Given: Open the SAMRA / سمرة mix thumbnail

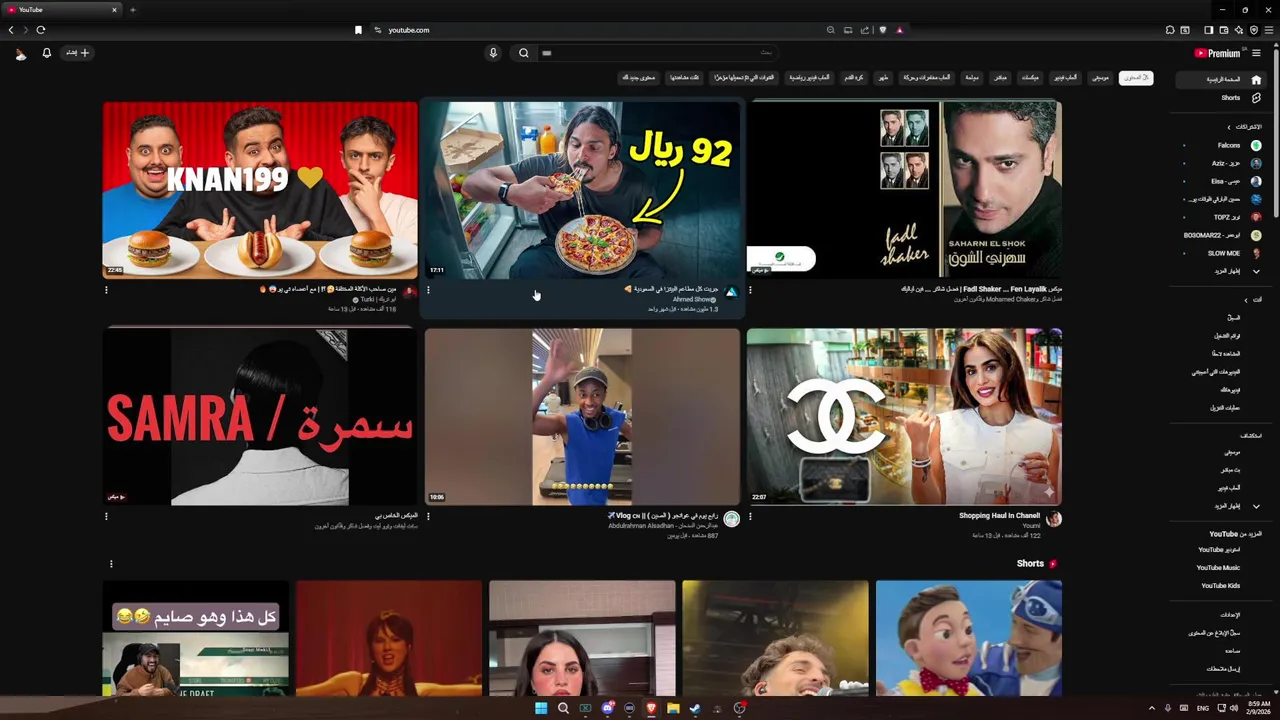Looking at the screenshot, I should point(260,416).
